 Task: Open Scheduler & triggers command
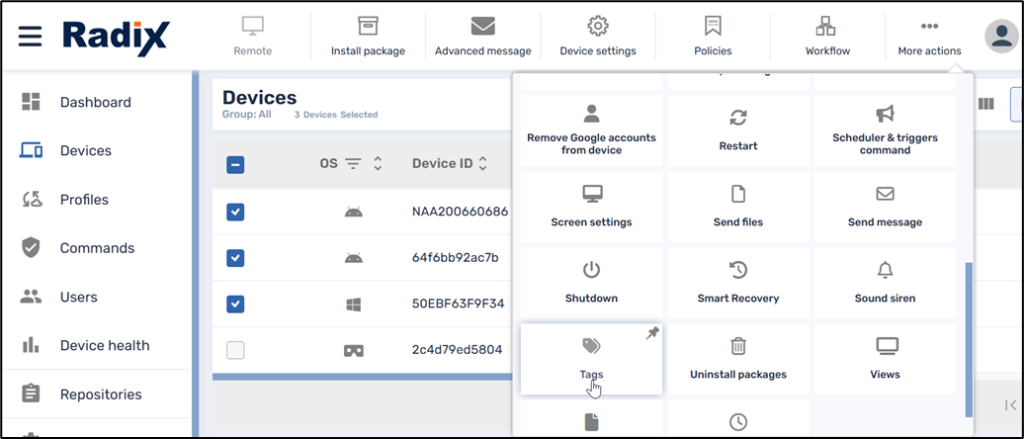[x=884, y=130]
